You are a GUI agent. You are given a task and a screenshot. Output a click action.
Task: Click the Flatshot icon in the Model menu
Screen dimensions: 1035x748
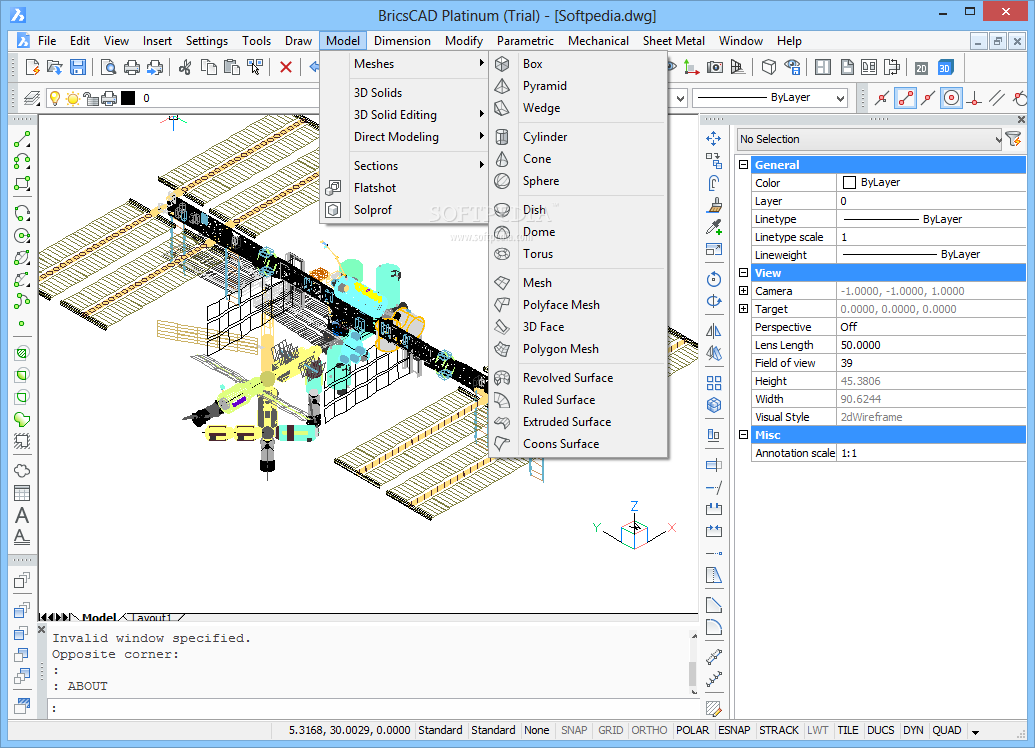(333, 187)
